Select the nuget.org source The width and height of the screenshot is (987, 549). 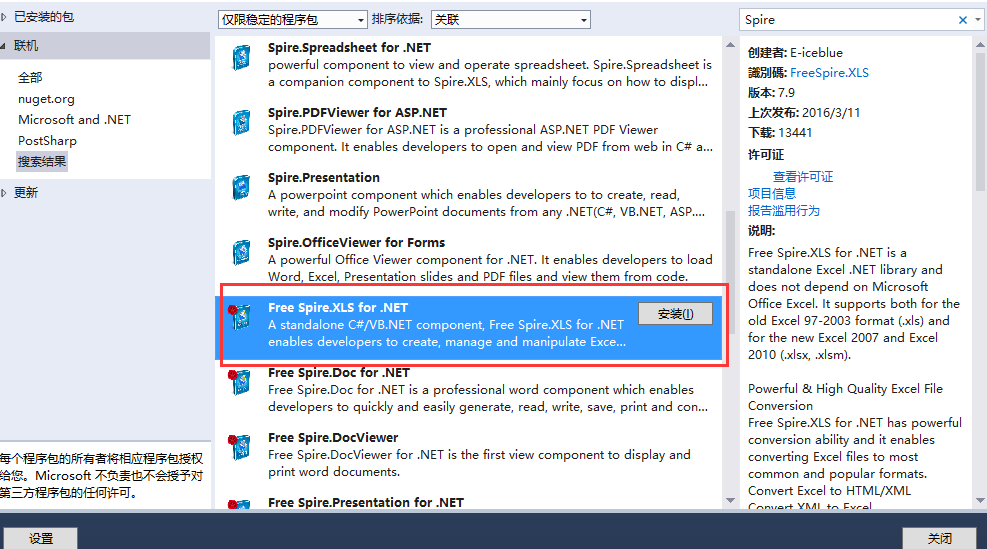tap(46, 99)
